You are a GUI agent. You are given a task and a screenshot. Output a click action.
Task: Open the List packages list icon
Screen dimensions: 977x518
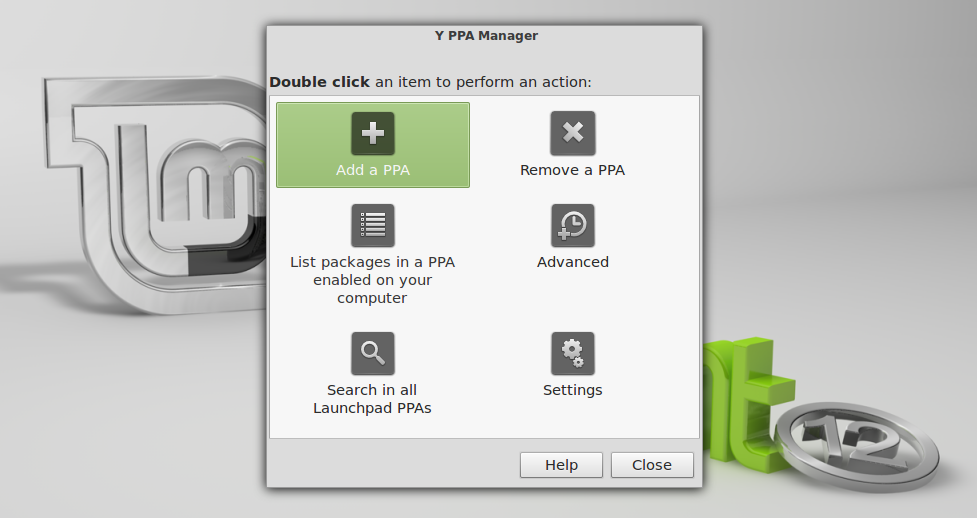click(373, 226)
